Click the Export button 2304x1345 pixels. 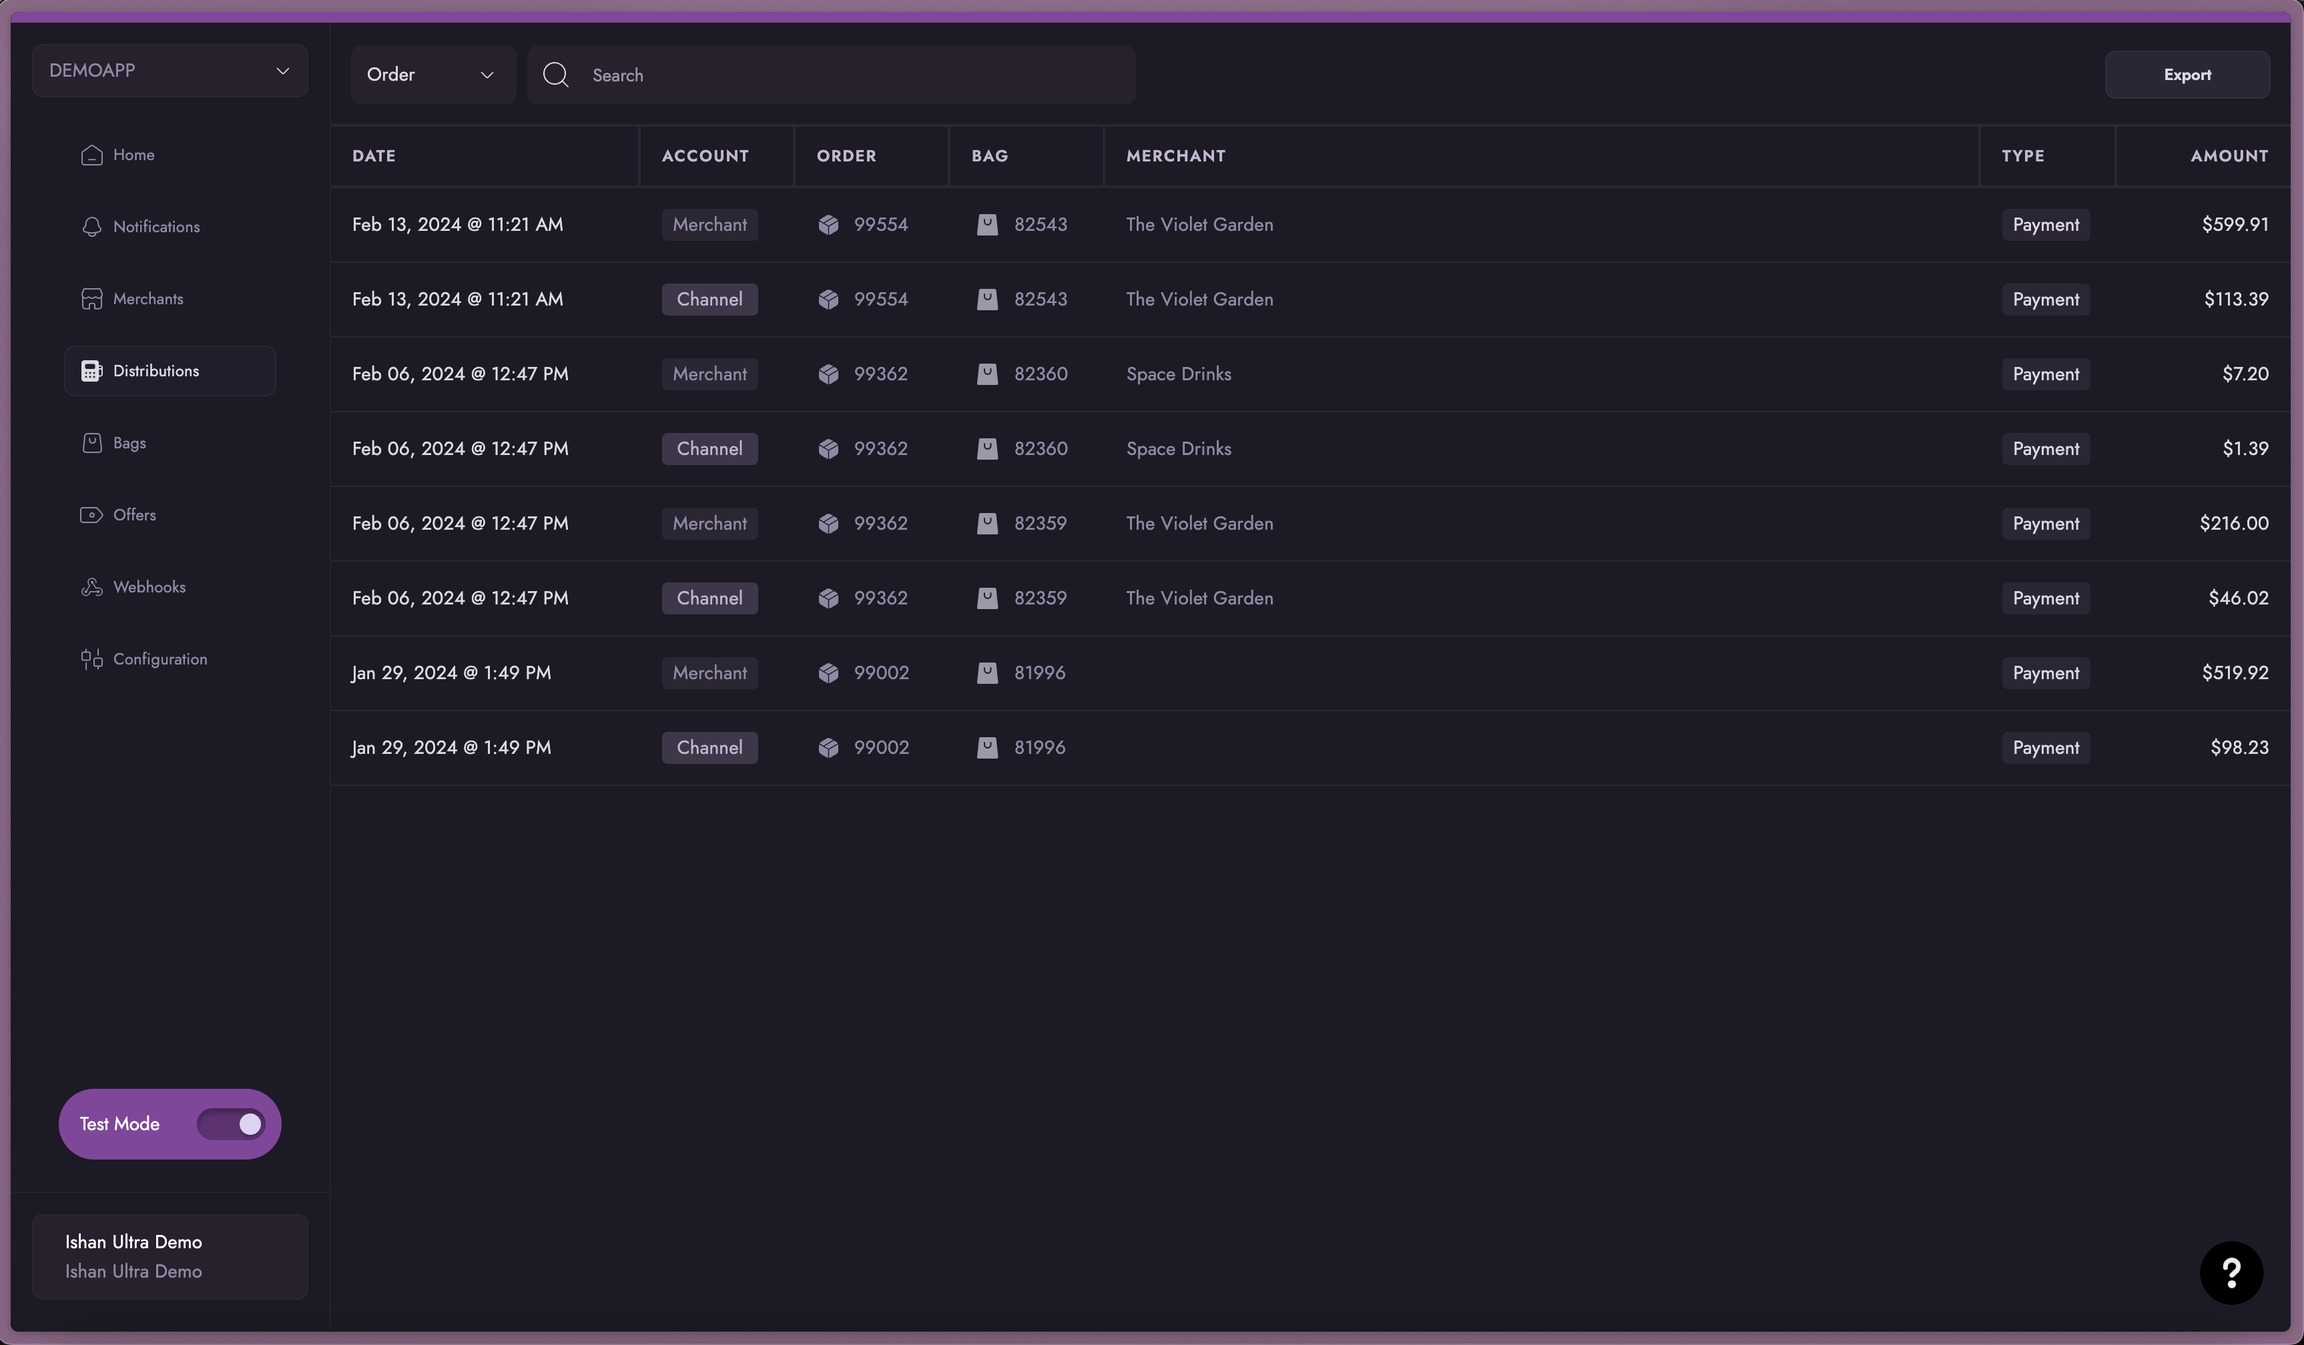click(x=2186, y=75)
